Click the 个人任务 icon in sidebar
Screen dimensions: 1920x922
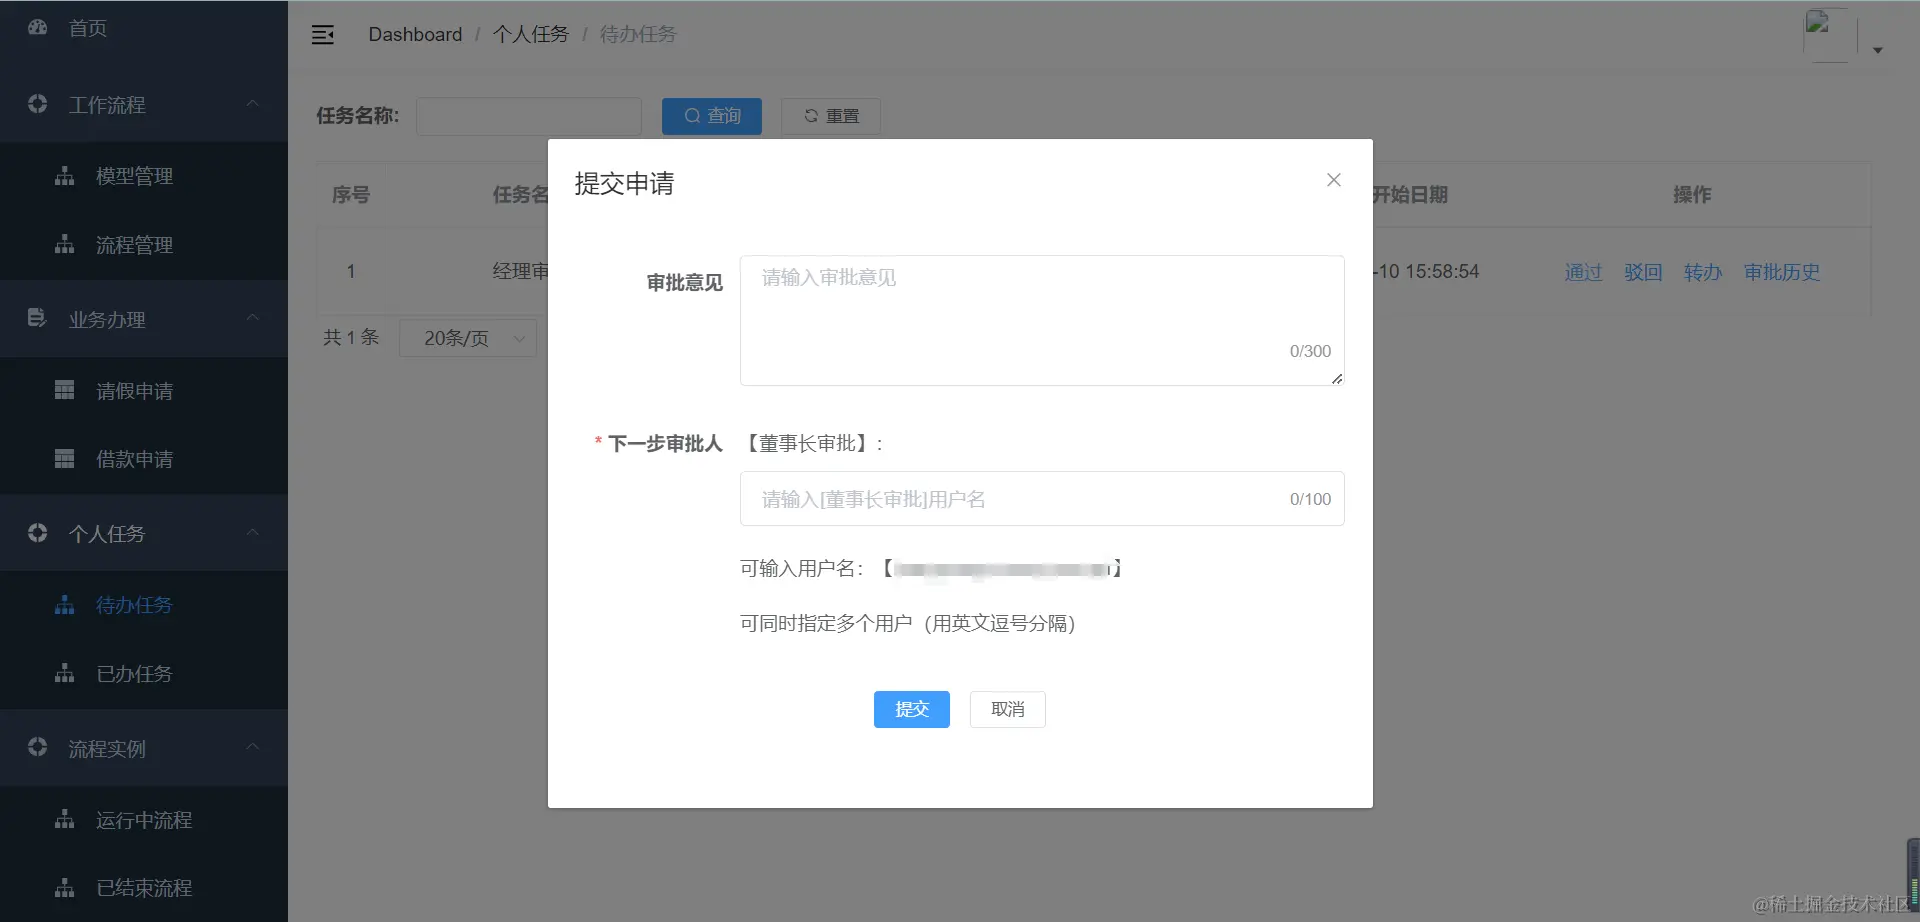(38, 533)
